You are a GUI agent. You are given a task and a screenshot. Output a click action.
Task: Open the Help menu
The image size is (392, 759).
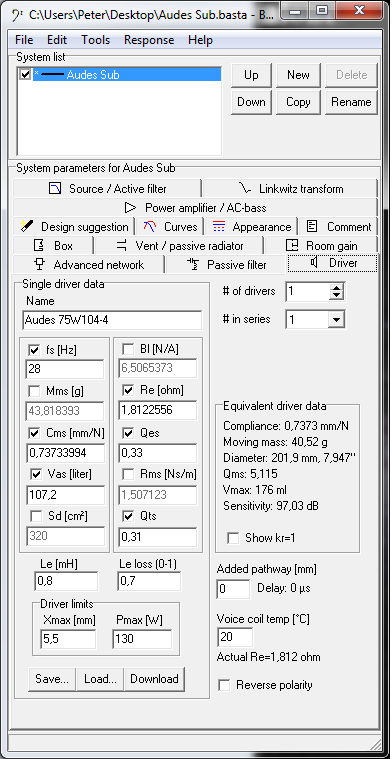tap(200, 40)
